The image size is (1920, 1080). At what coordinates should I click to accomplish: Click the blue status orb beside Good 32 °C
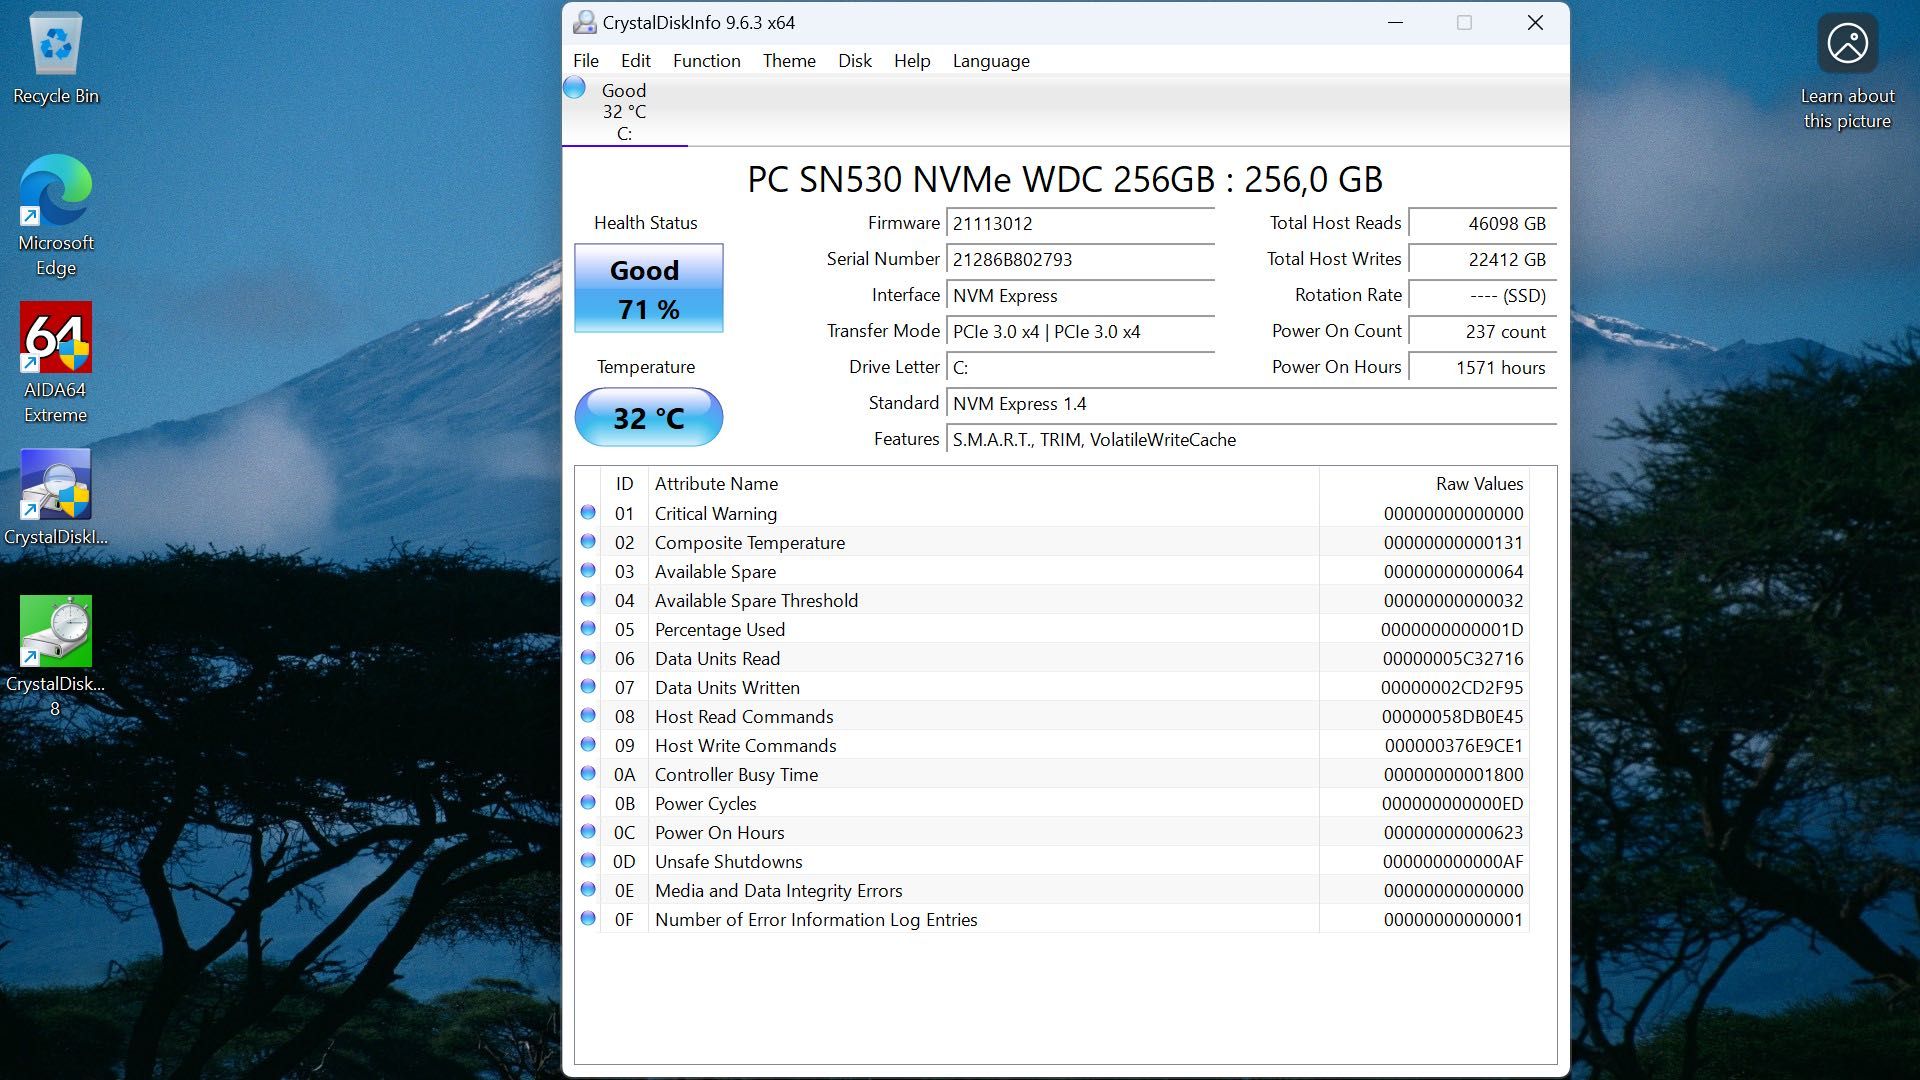tap(575, 88)
